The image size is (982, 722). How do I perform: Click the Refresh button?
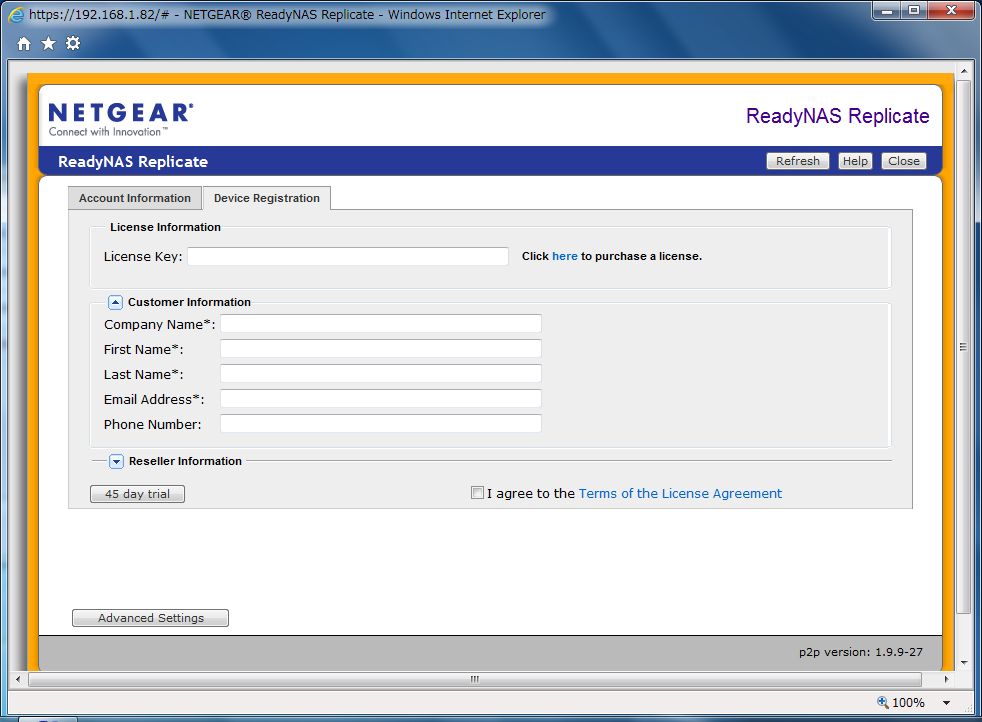coord(797,161)
